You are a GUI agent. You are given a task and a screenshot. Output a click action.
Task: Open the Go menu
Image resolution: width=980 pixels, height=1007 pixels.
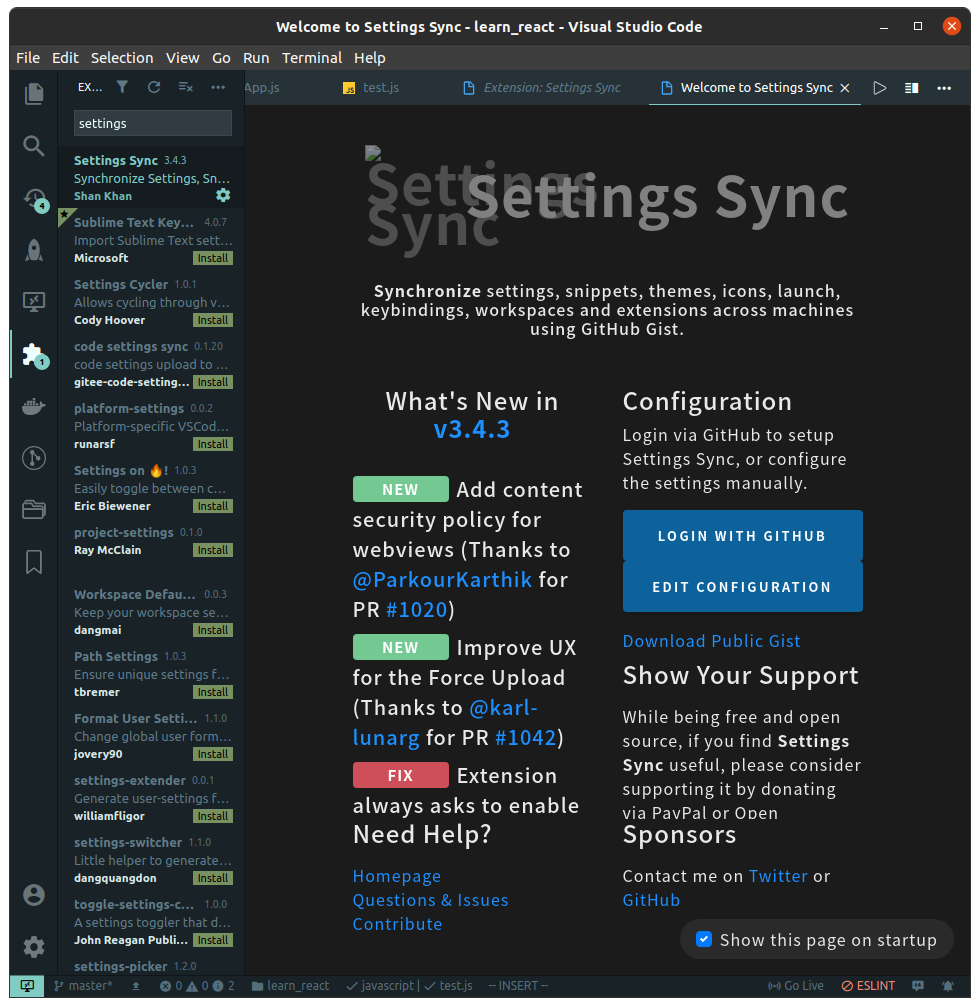pos(221,58)
